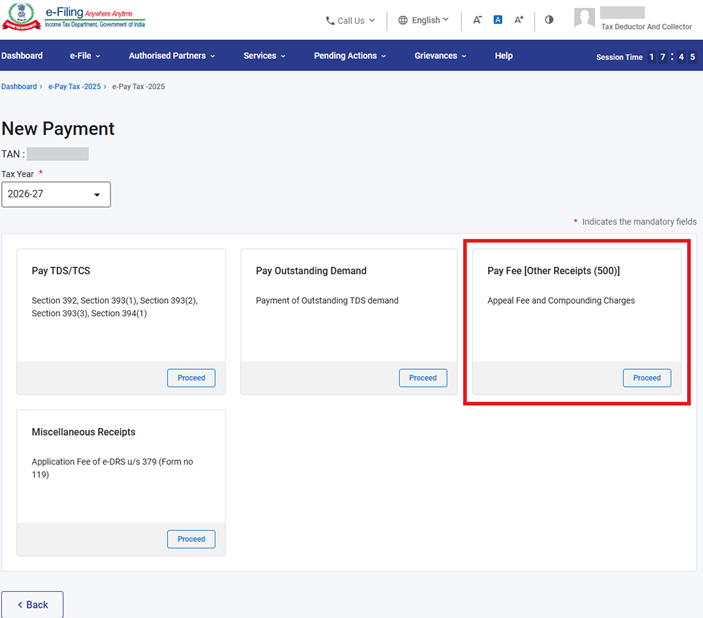Expand the Pending Actions menu
The image size is (703, 618).
click(x=350, y=56)
